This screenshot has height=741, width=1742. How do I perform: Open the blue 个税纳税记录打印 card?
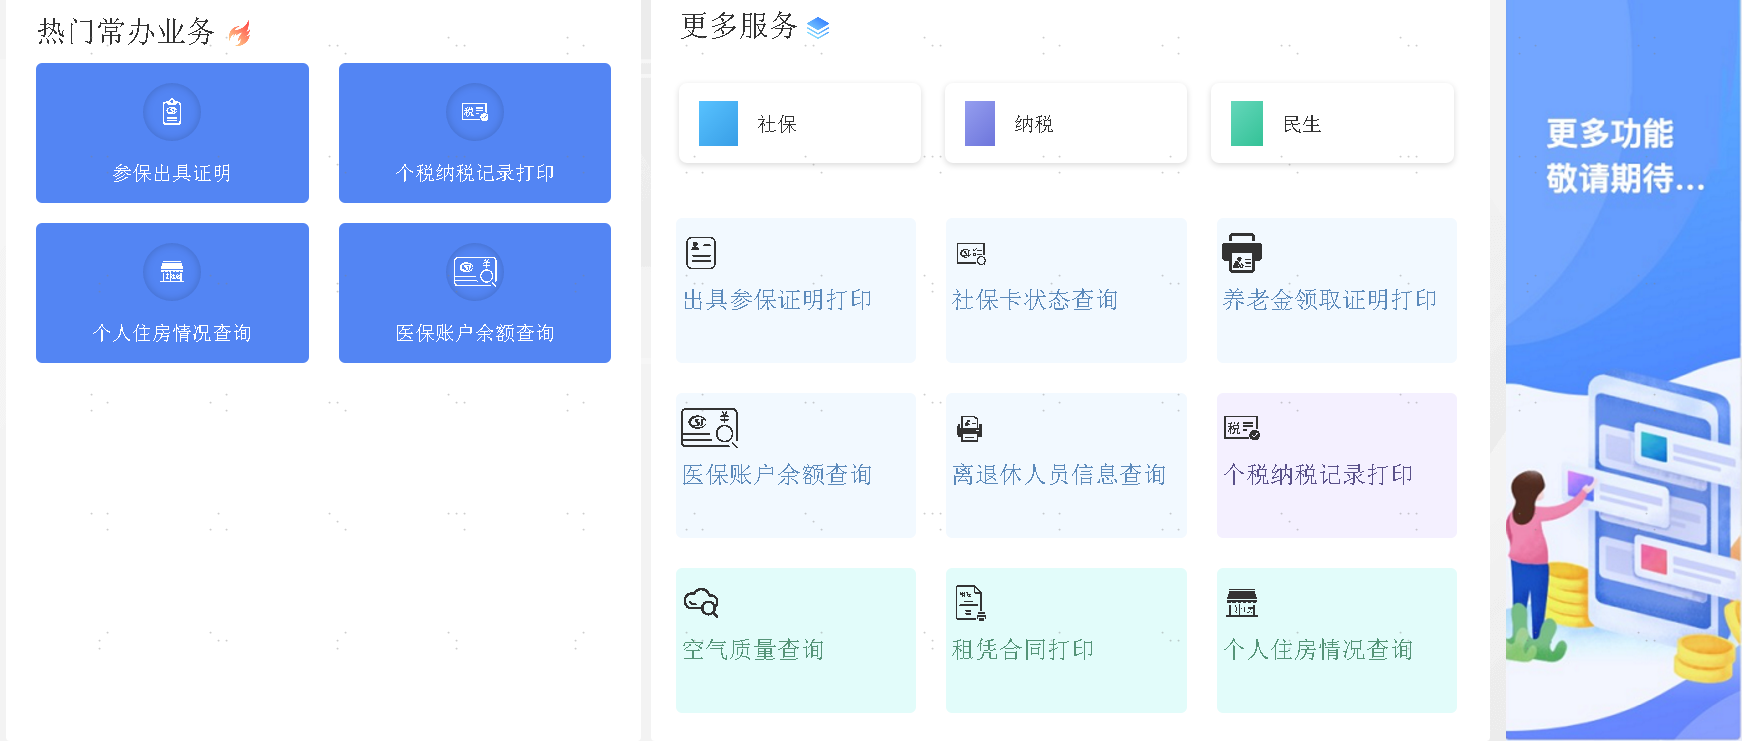point(475,133)
